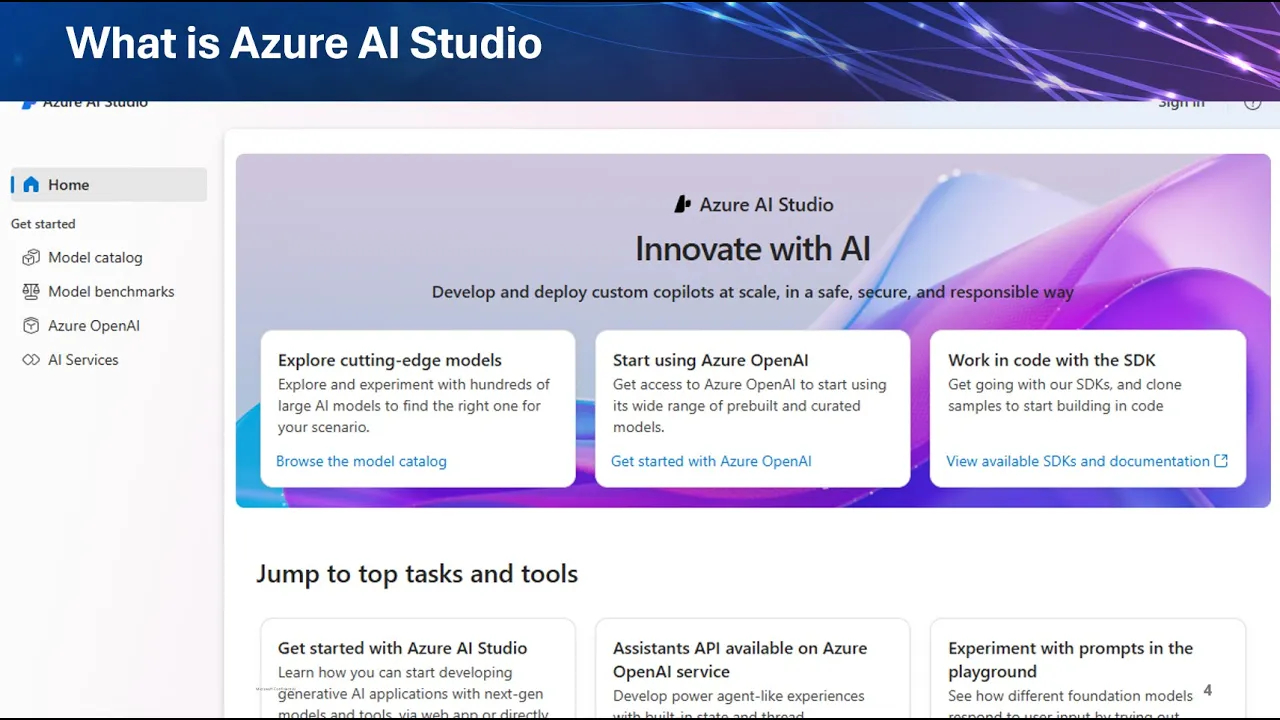Open Model benchmarks from the sidebar
Viewport: 1280px width, 720px height.
pos(111,292)
